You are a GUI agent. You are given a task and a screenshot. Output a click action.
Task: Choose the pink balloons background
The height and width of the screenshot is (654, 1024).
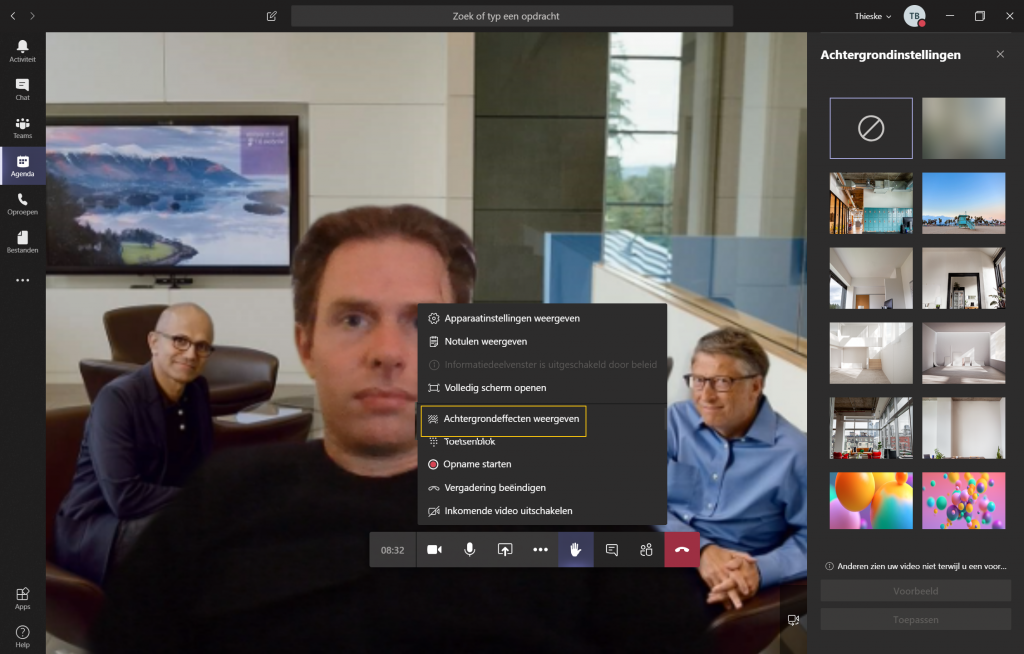(x=963, y=500)
